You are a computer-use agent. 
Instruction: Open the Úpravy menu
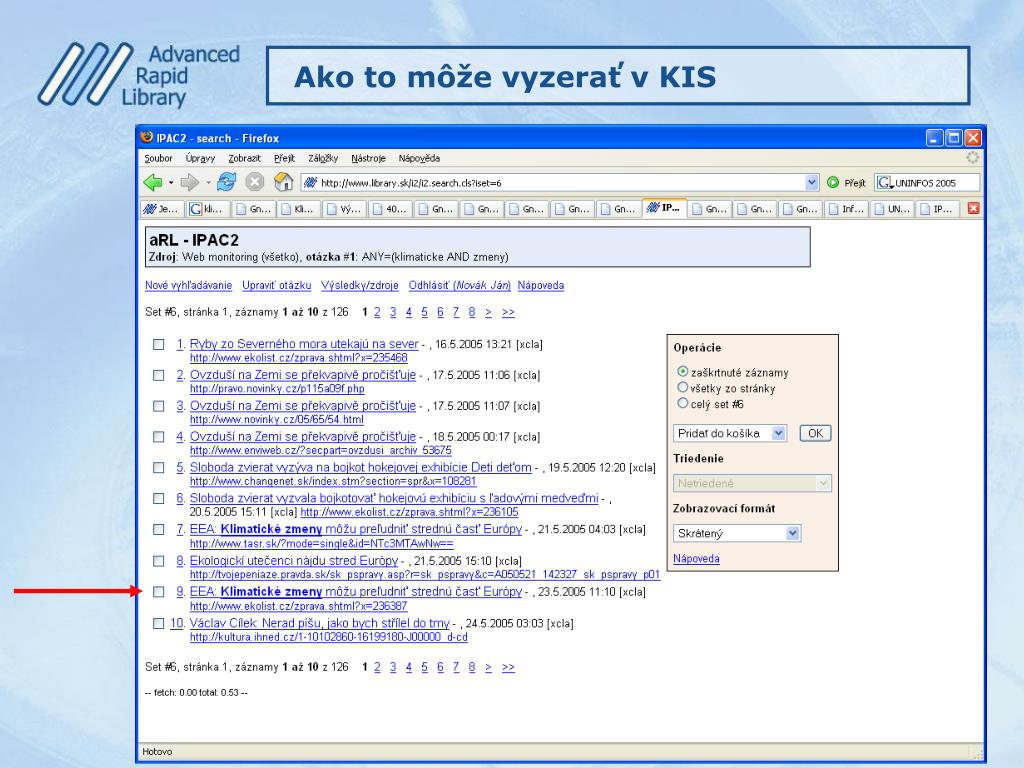pyautogui.click(x=200, y=158)
